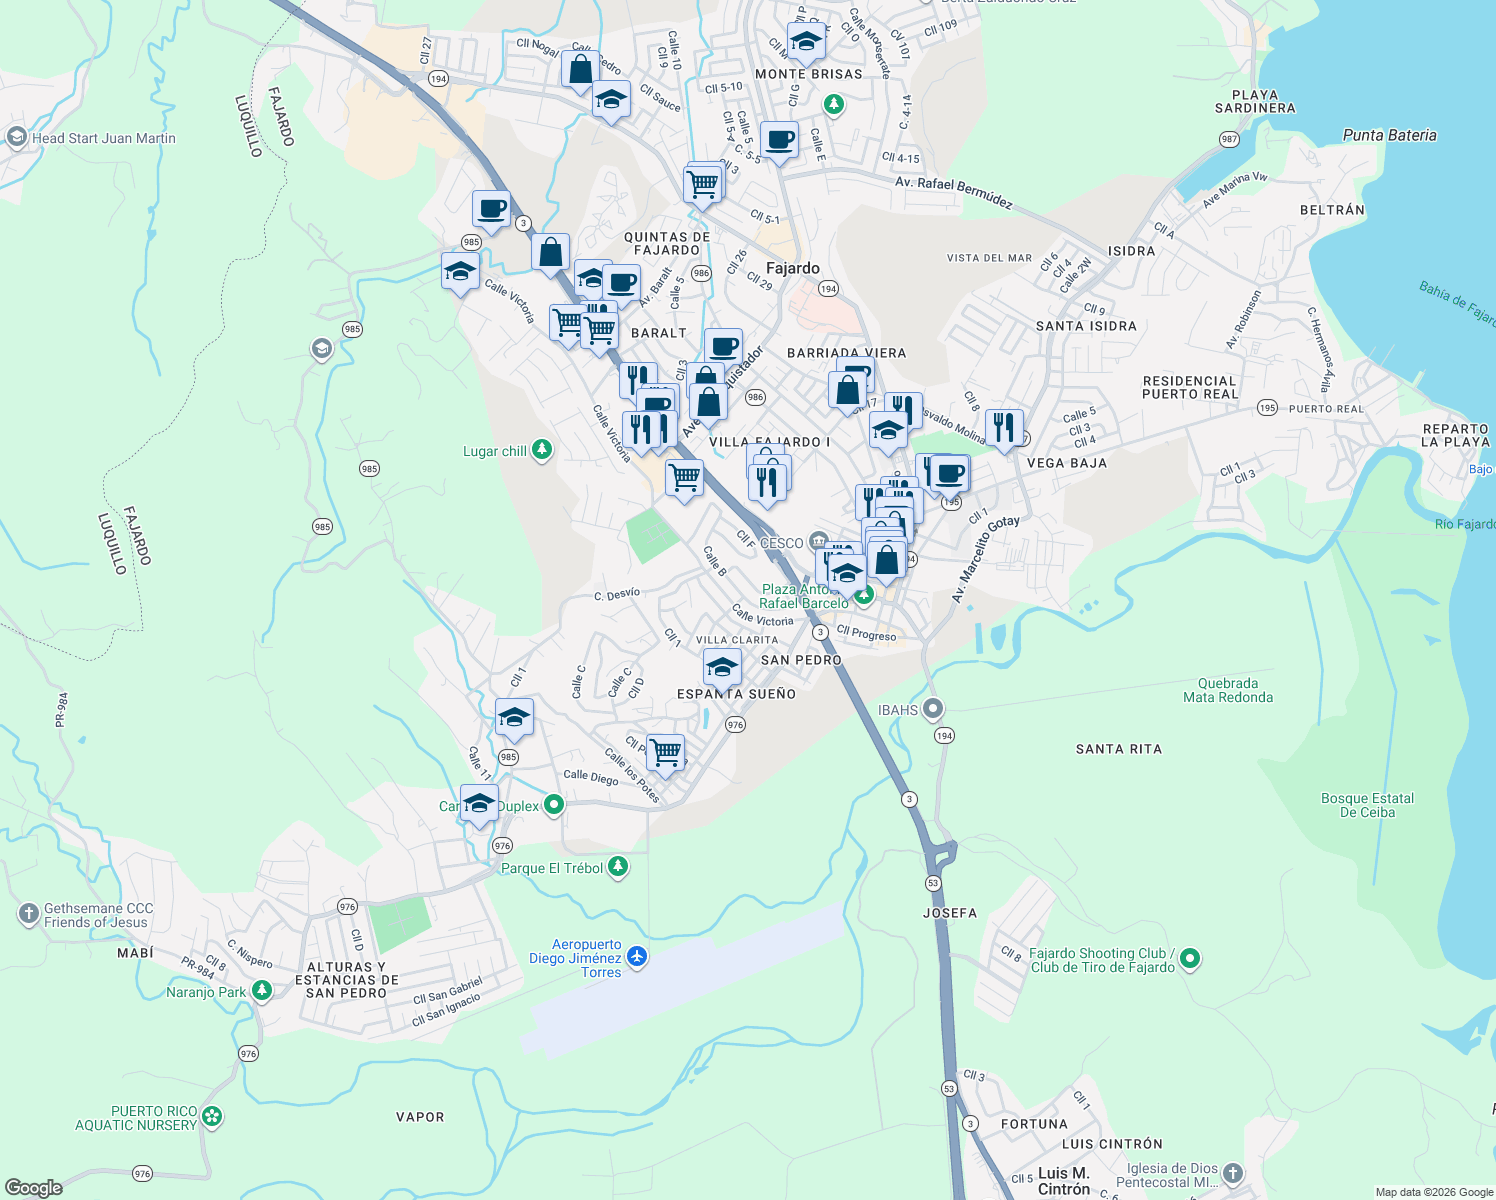Open the Puerto Rico Aquatic Nursery marker
Screen dimensions: 1496x1200
(212, 1117)
